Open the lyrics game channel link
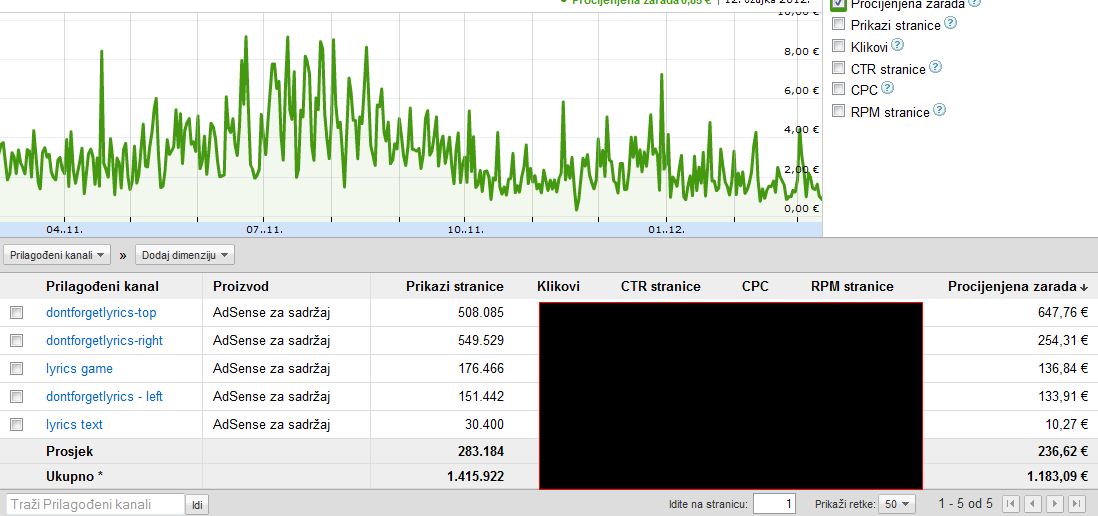Viewport: 1098px width, 516px height. [79, 368]
